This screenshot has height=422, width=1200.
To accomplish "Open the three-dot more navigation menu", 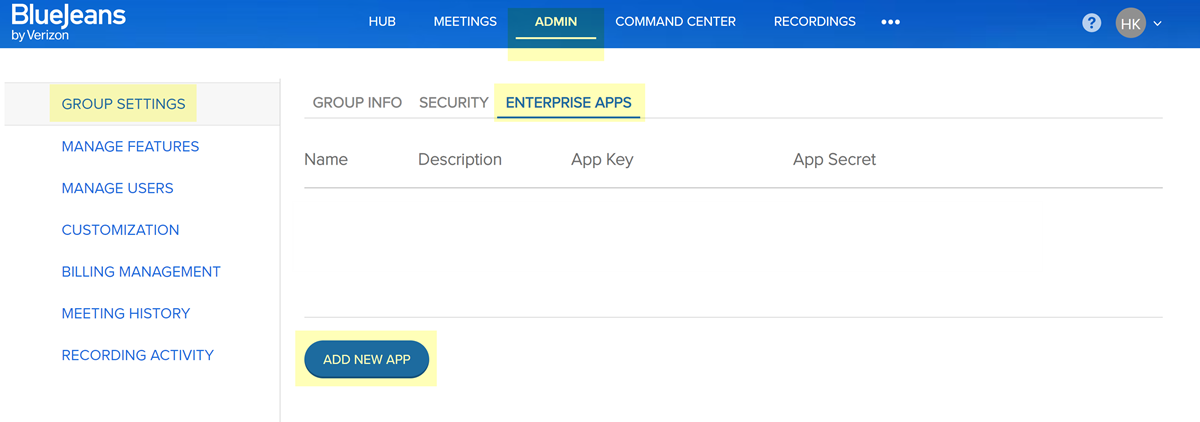I will [890, 22].
